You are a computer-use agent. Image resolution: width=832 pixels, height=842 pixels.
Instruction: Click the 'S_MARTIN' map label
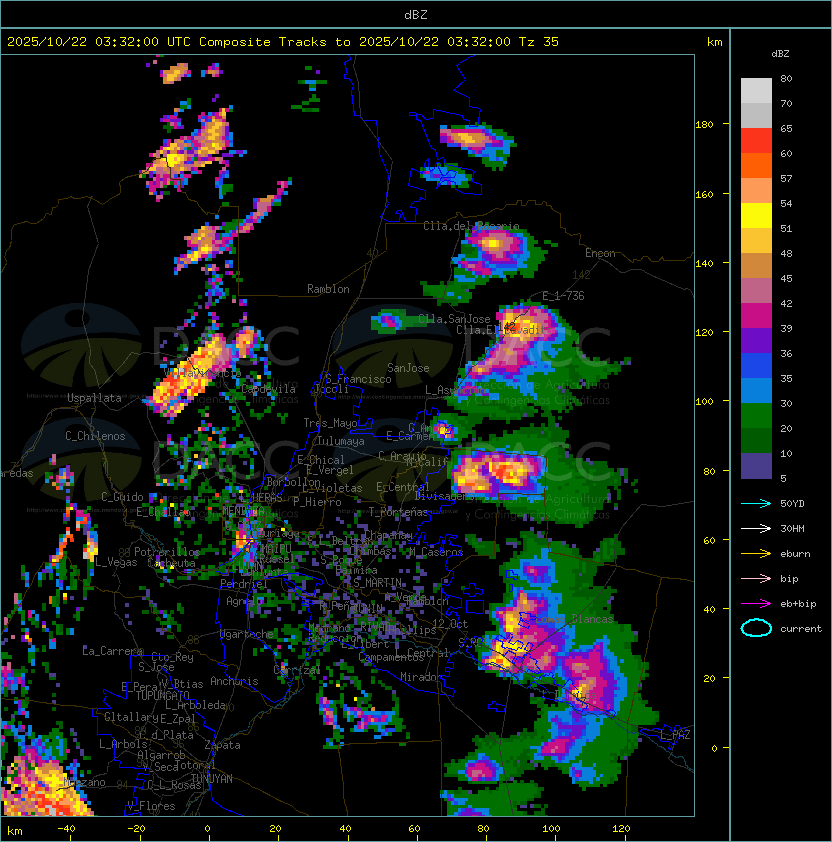click(x=378, y=583)
